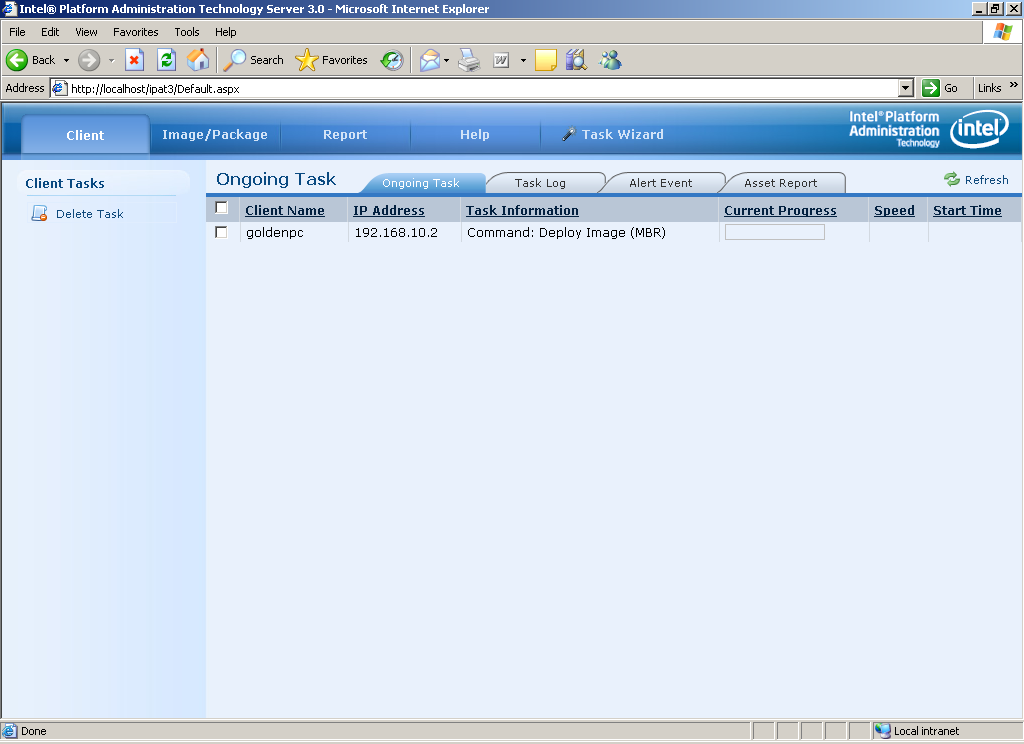The height and width of the screenshot is (744, 1024).
Task: Toggle the select-all checkbox in table header
Action: [x=221, y=208]
